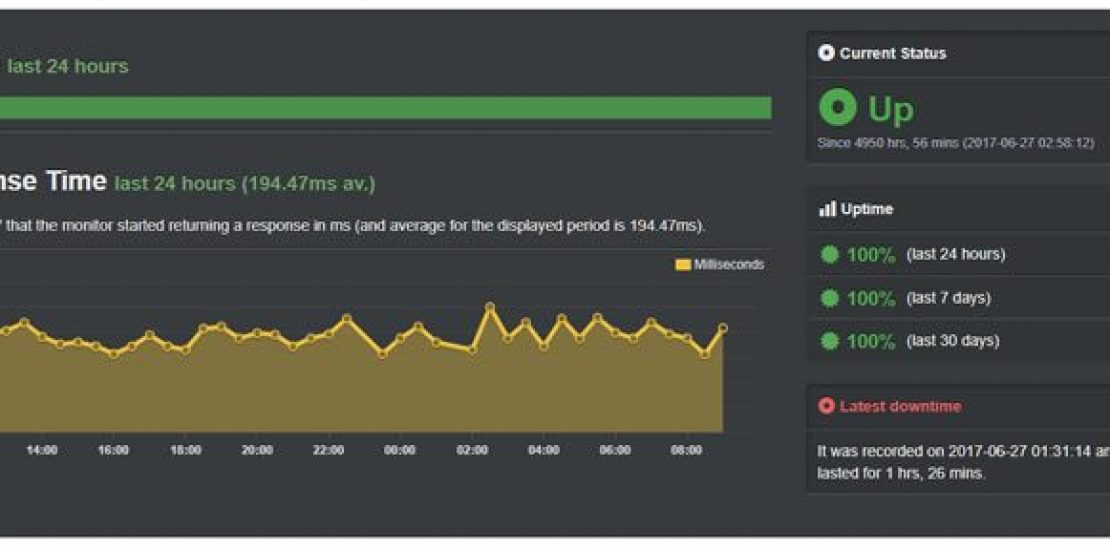The height and width of the screenshot is (550, 1110).
Task: Click the 14:00 time axis label
Action: pyautogui.click(x=41, y=451)
